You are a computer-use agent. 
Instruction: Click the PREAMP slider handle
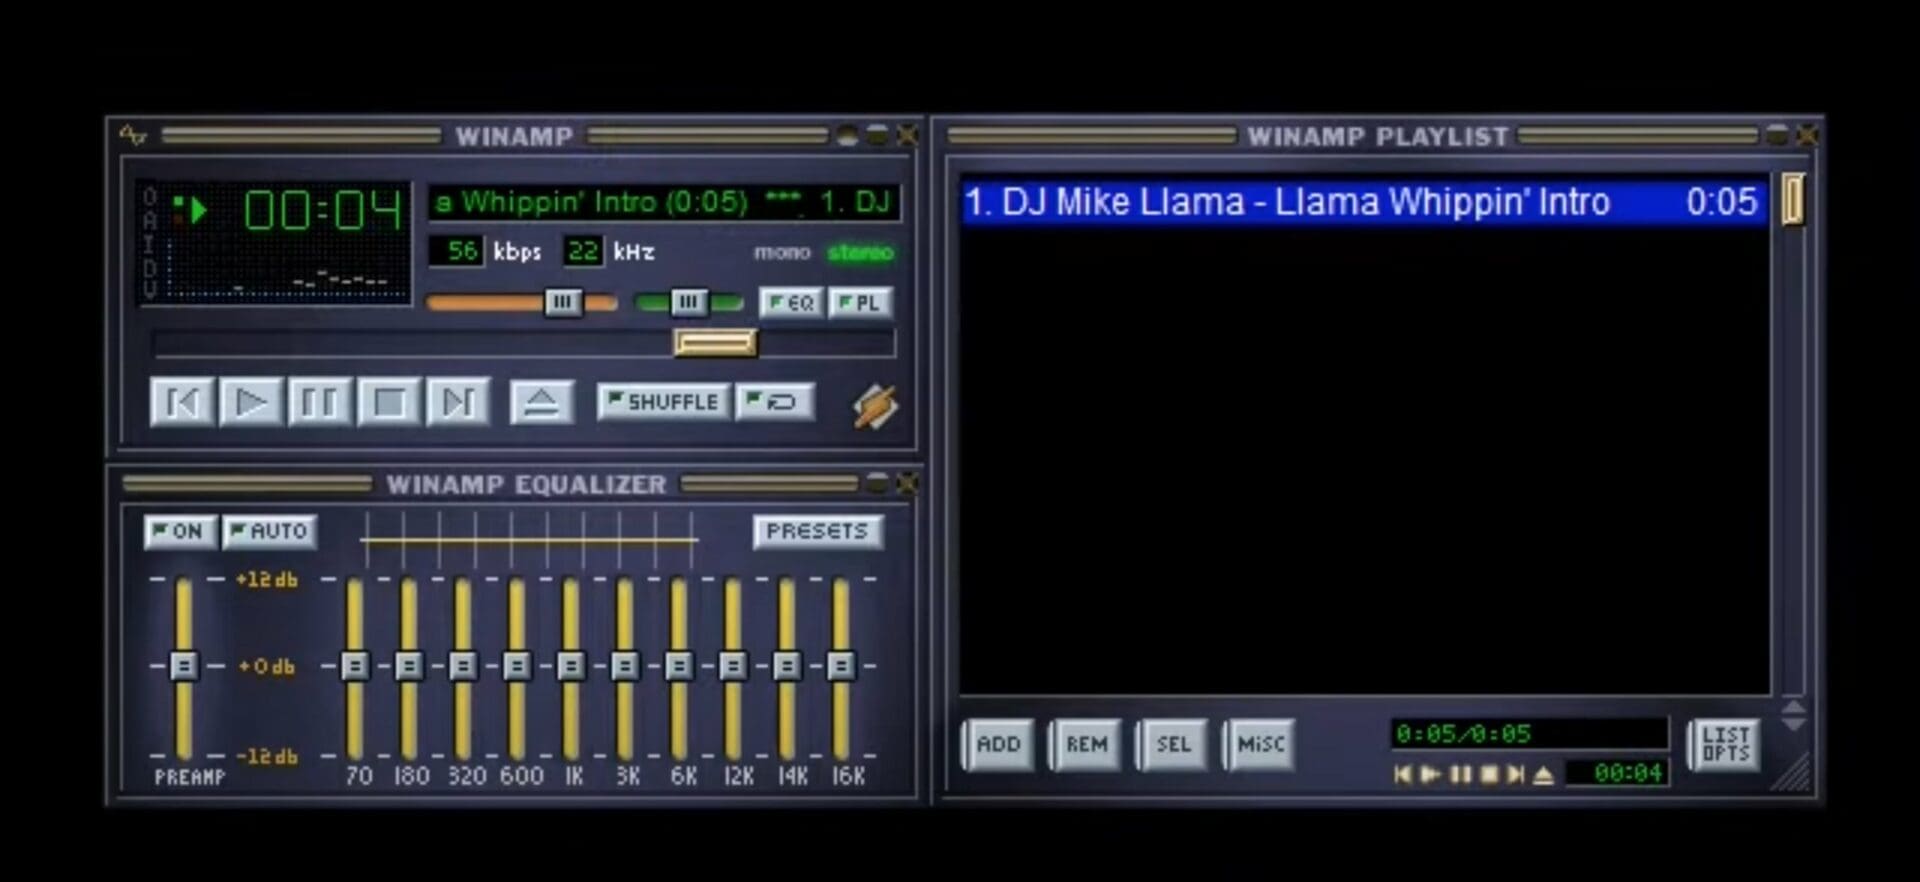[x=184, y=666]
